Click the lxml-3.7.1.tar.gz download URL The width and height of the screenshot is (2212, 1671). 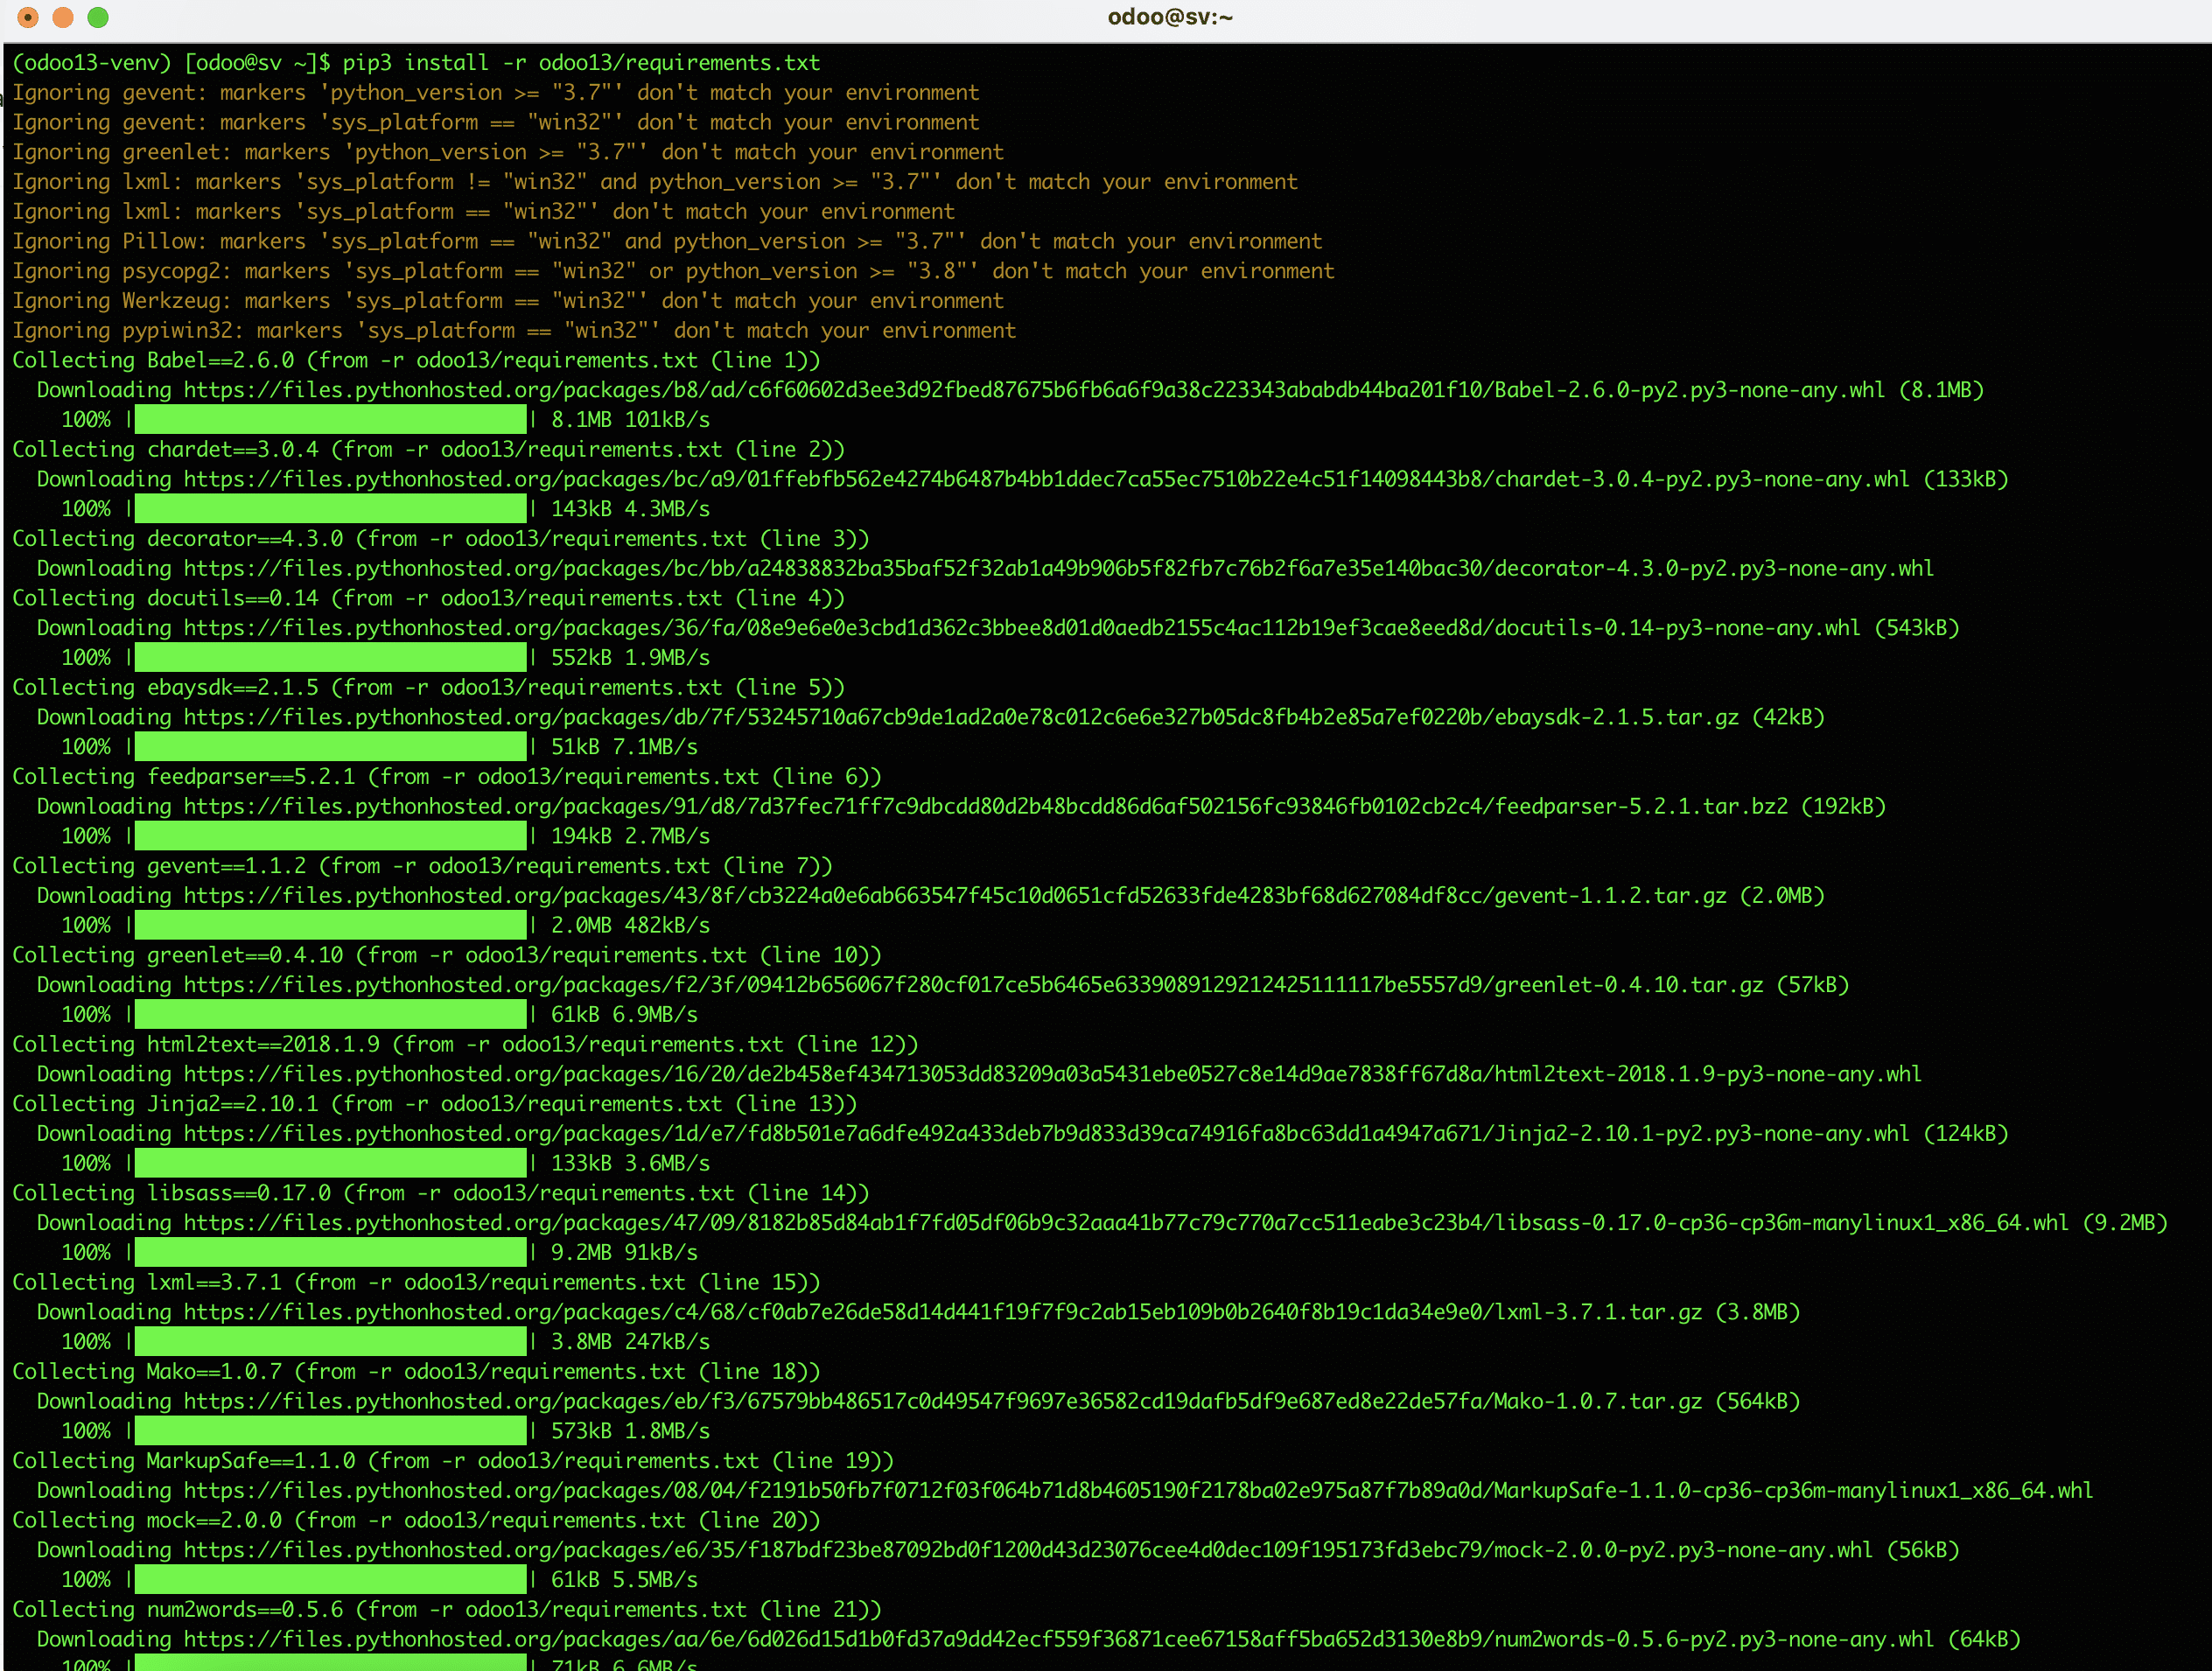(x=942, y=1312)
